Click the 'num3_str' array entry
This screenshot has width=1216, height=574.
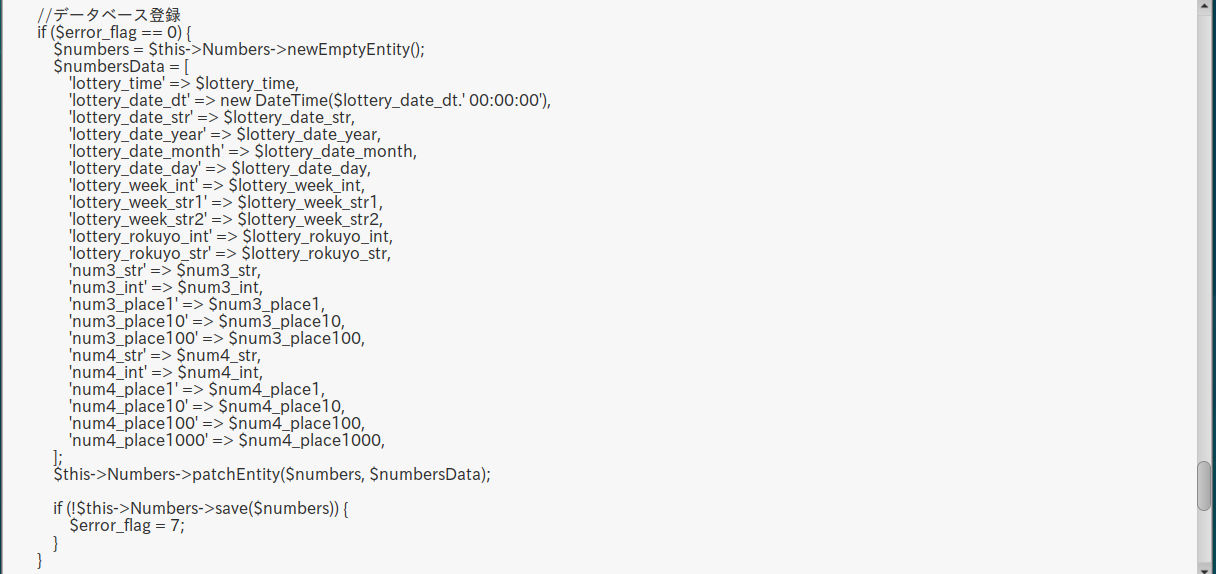click(165, 270)
